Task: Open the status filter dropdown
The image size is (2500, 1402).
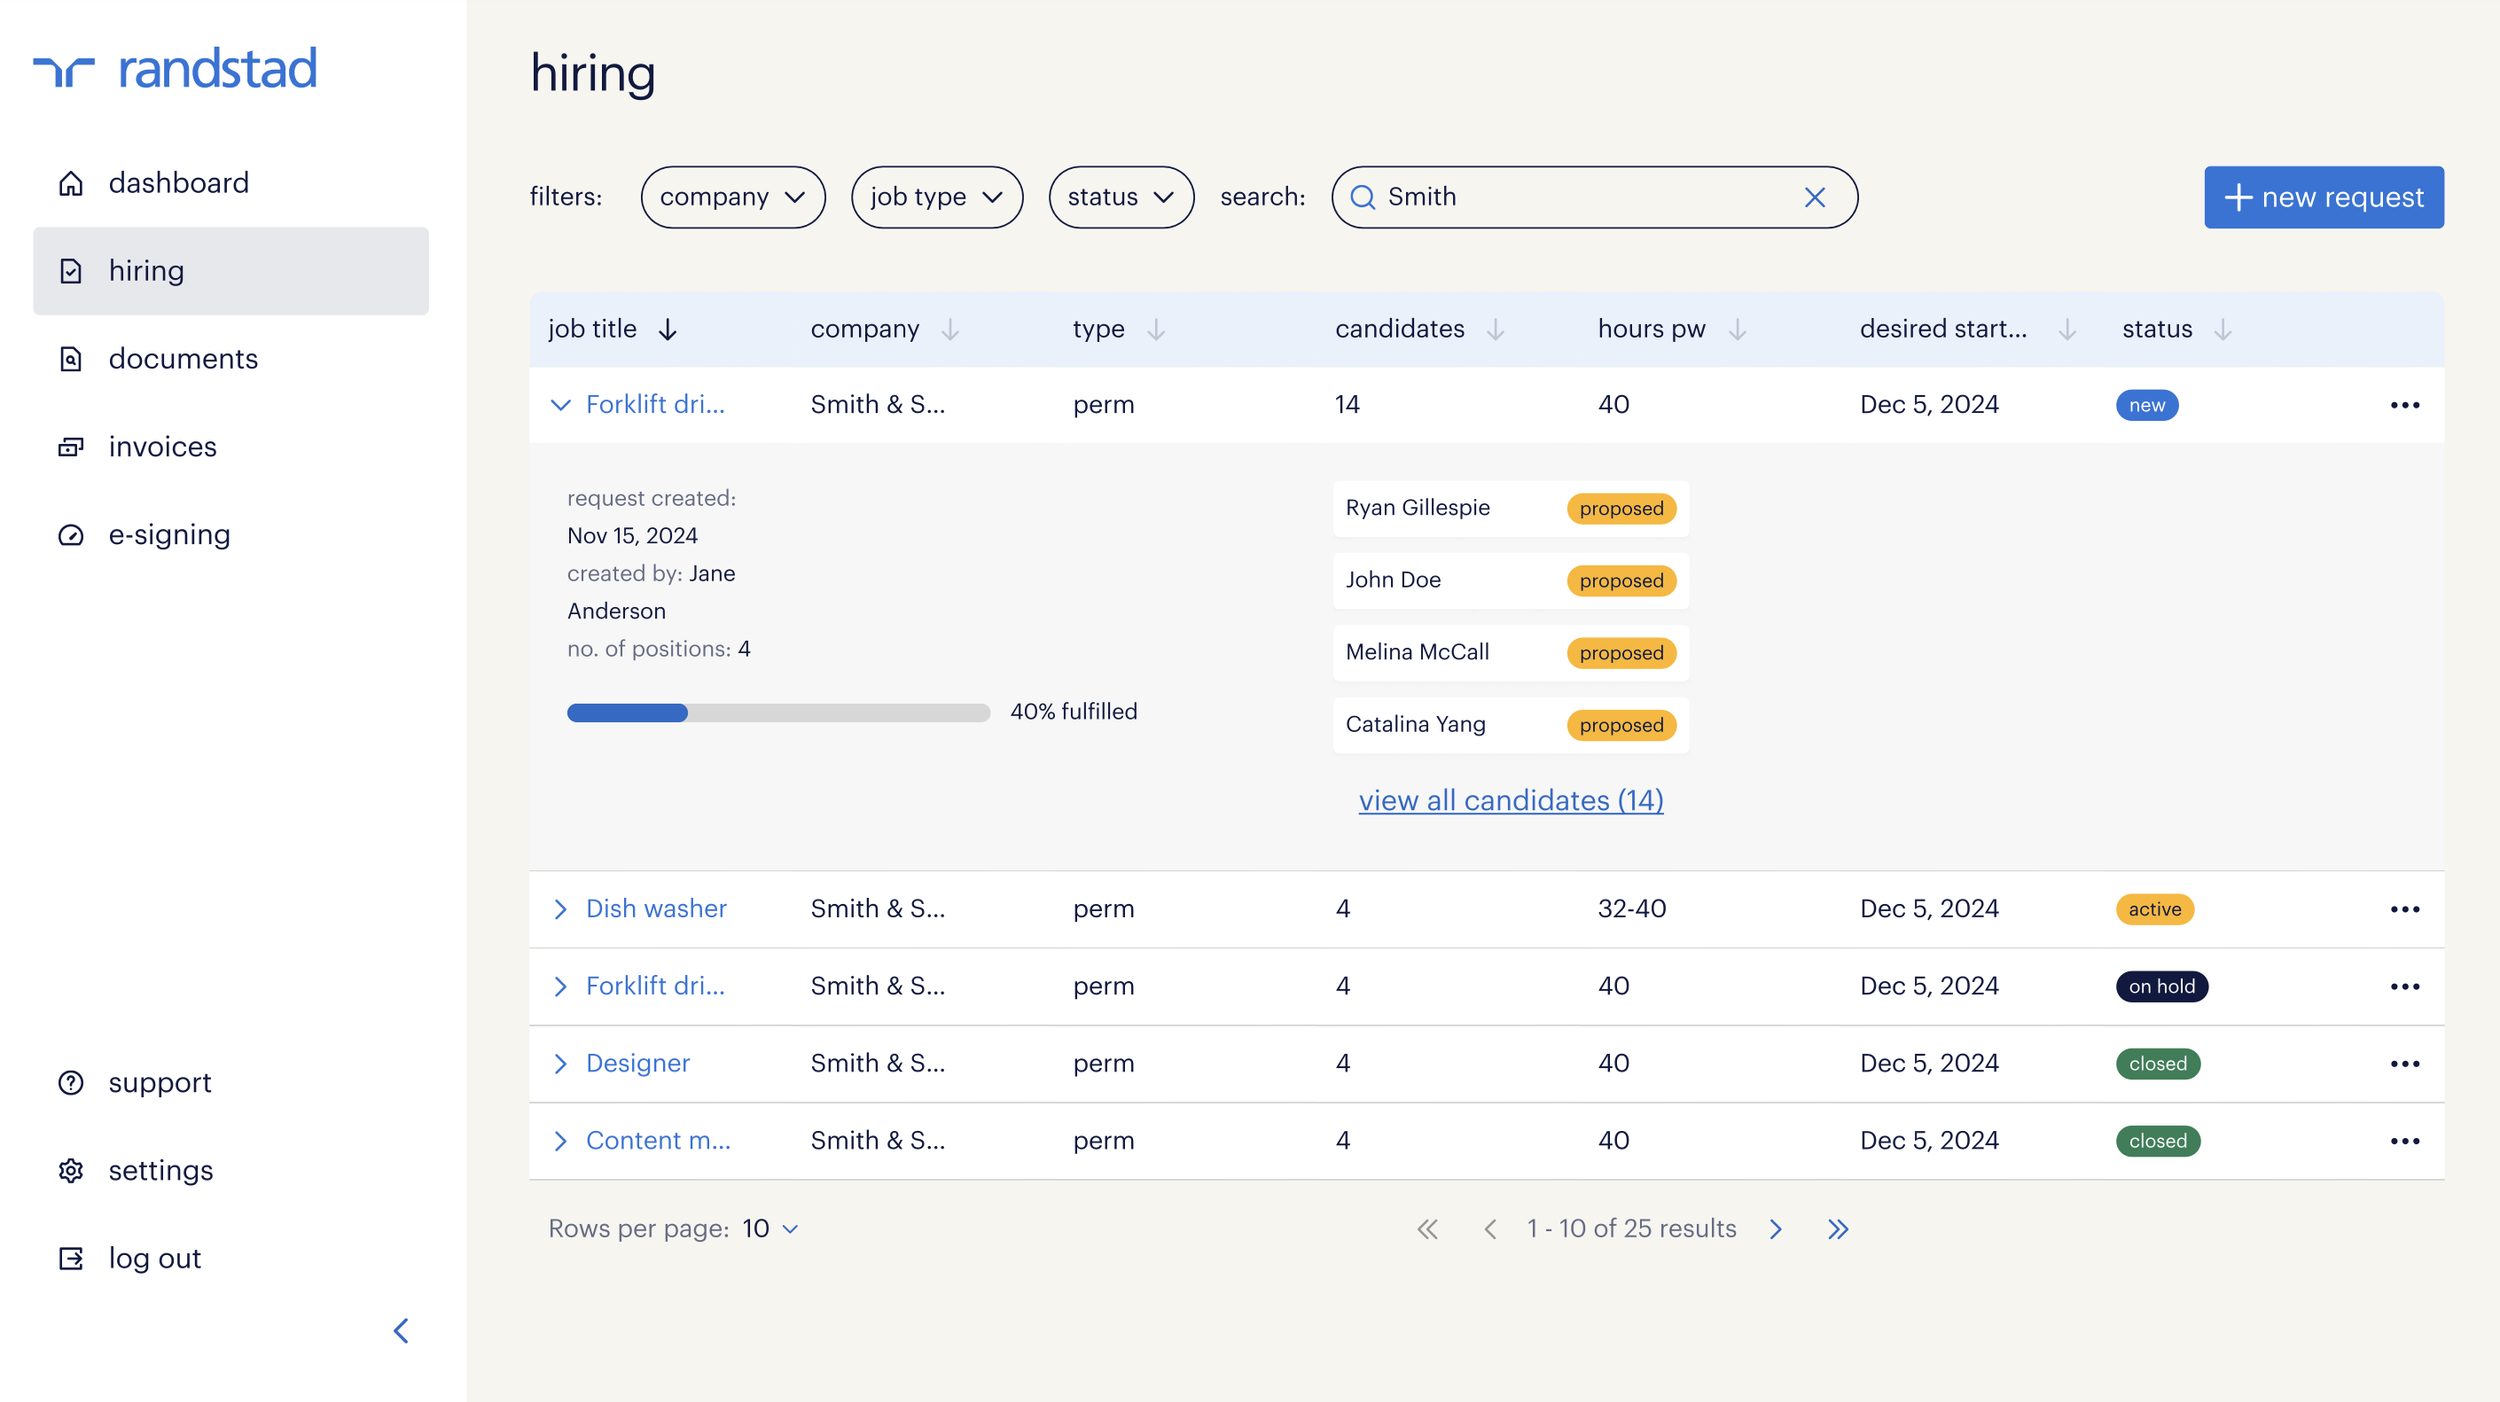Action: [1120, 197]
